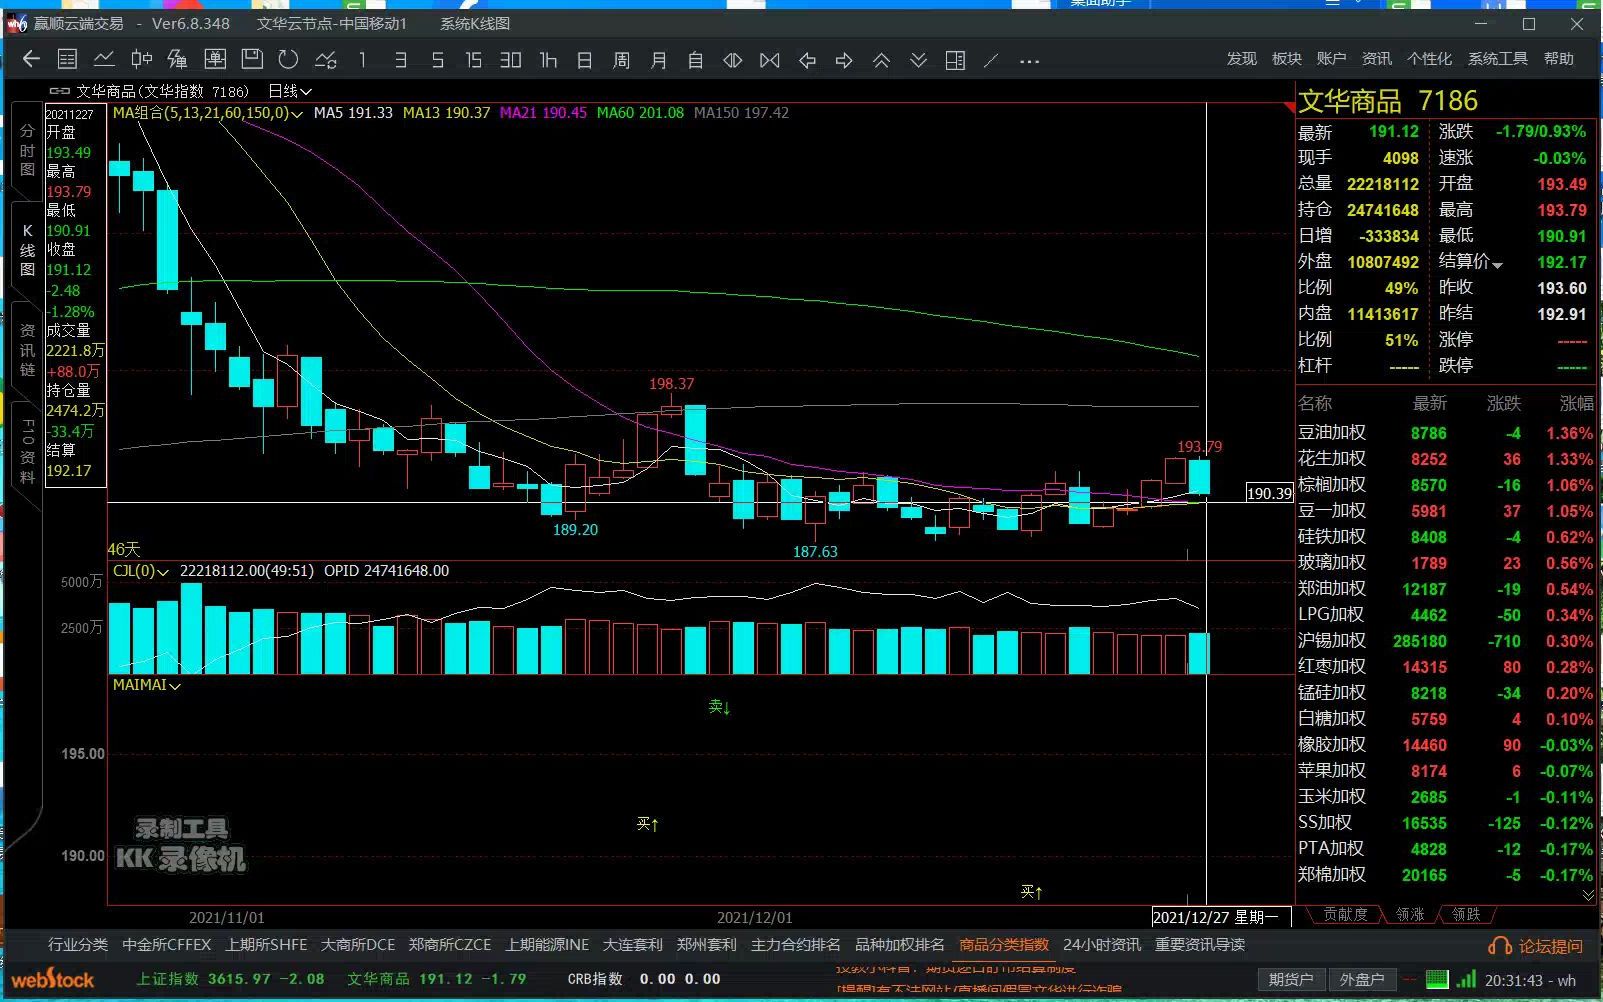Open the 24小时资讯 bottom tab
This screenshot has width=1603, height=1002.
(x=1102, y=945)
